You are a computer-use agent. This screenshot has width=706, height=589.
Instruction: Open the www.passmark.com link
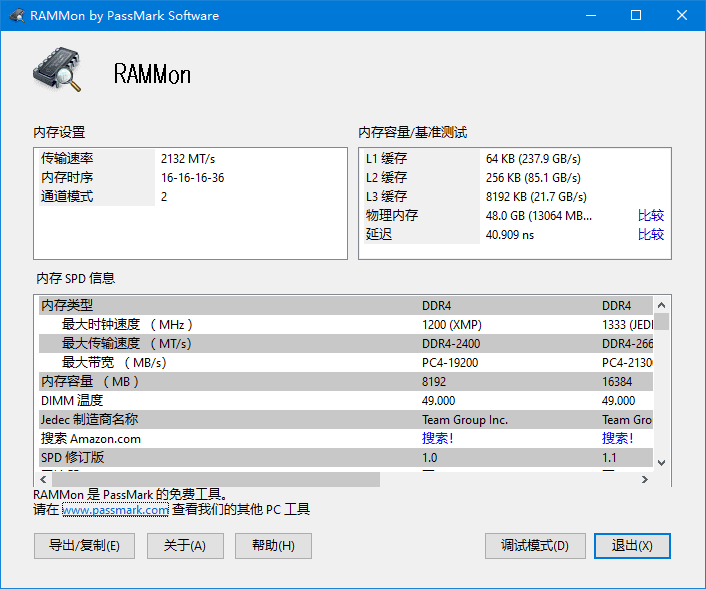tap(115, 510)
